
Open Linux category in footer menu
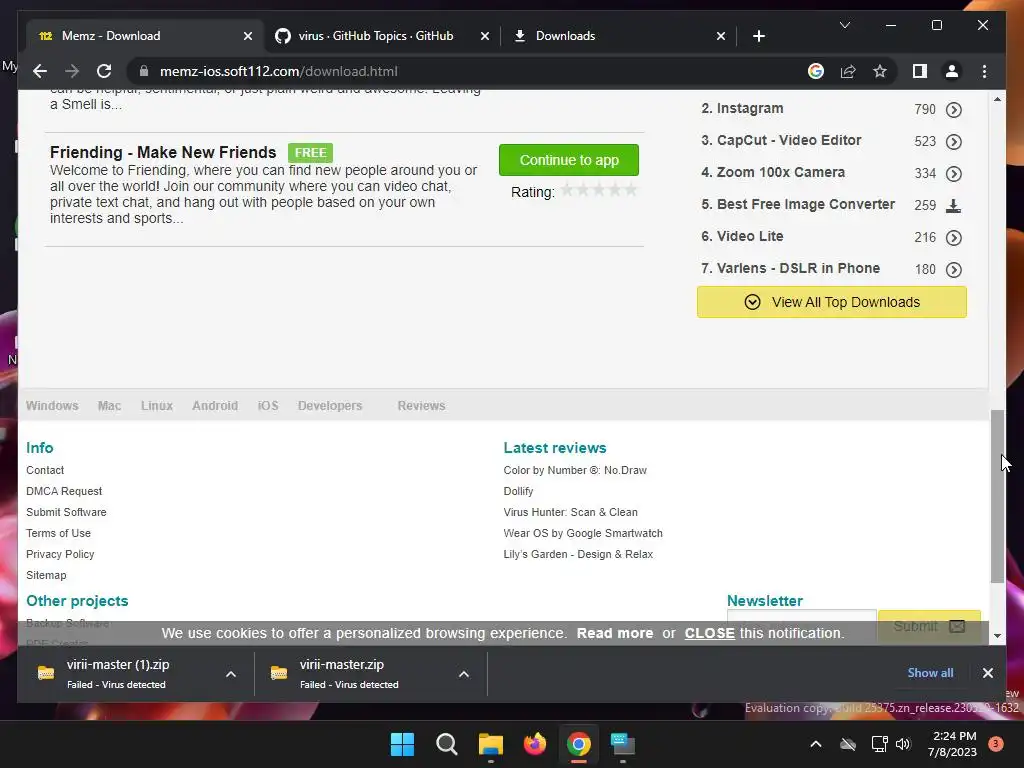pyautogui.click(x=157, y=406)
